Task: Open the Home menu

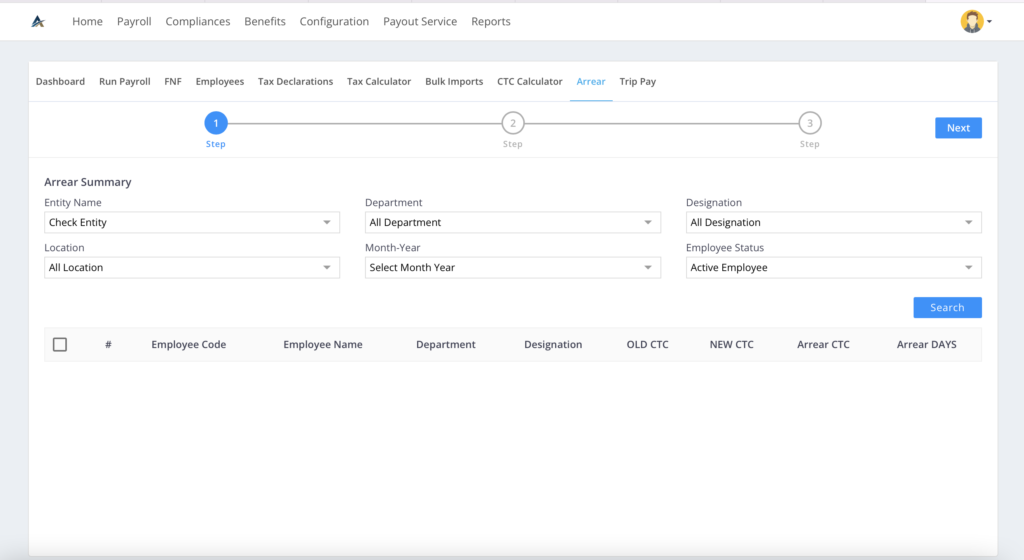Action: 88,22
